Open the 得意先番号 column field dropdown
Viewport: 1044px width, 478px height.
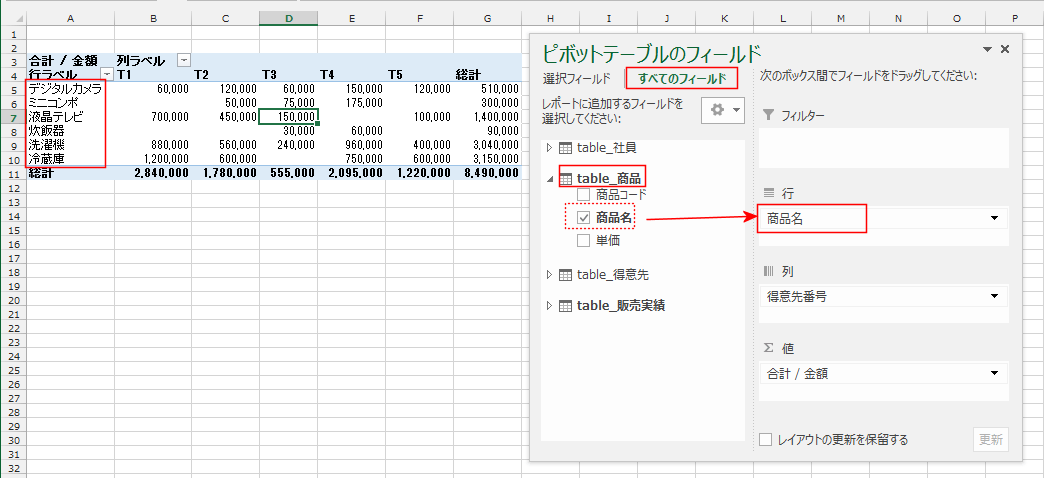pos(995,296)
